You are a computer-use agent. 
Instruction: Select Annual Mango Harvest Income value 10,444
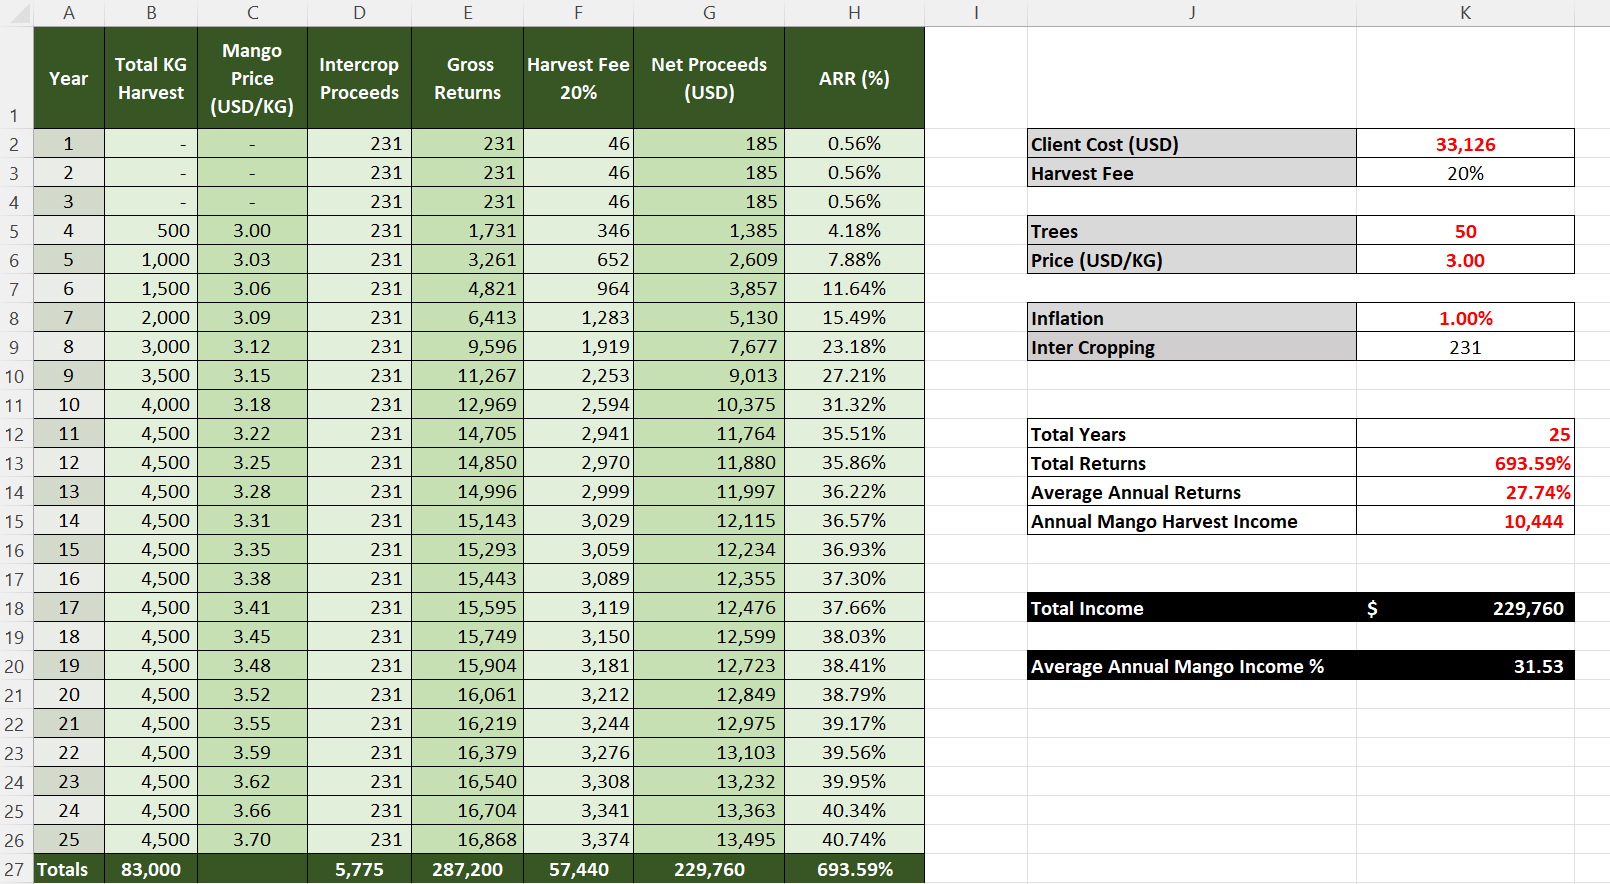click(x=1465, y=521)
